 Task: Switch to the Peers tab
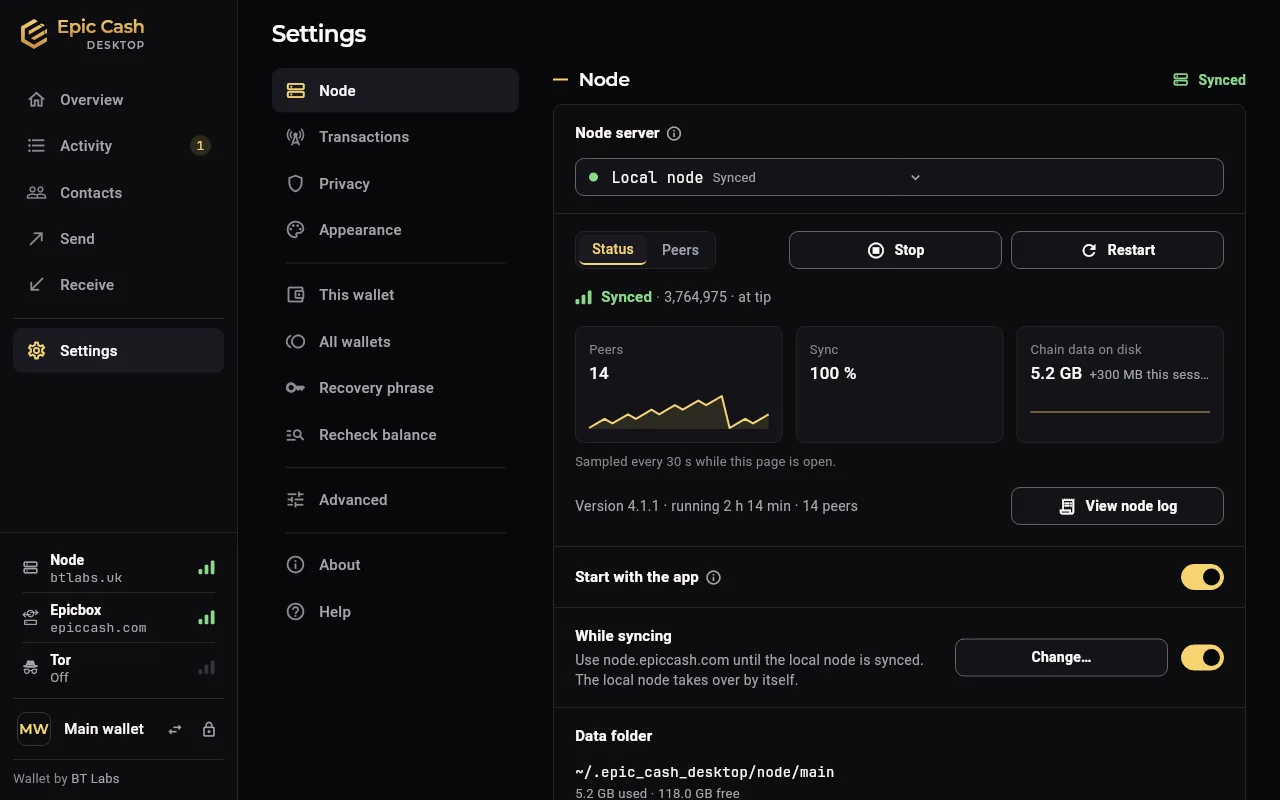[680, 250]
